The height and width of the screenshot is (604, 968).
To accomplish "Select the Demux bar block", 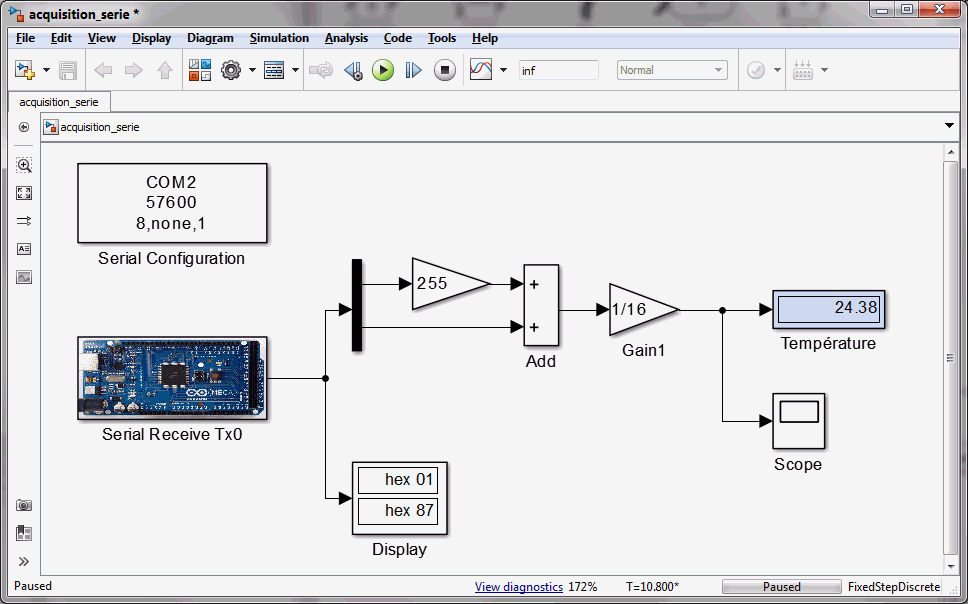I will pyautogui.click(x=357, y=305).
